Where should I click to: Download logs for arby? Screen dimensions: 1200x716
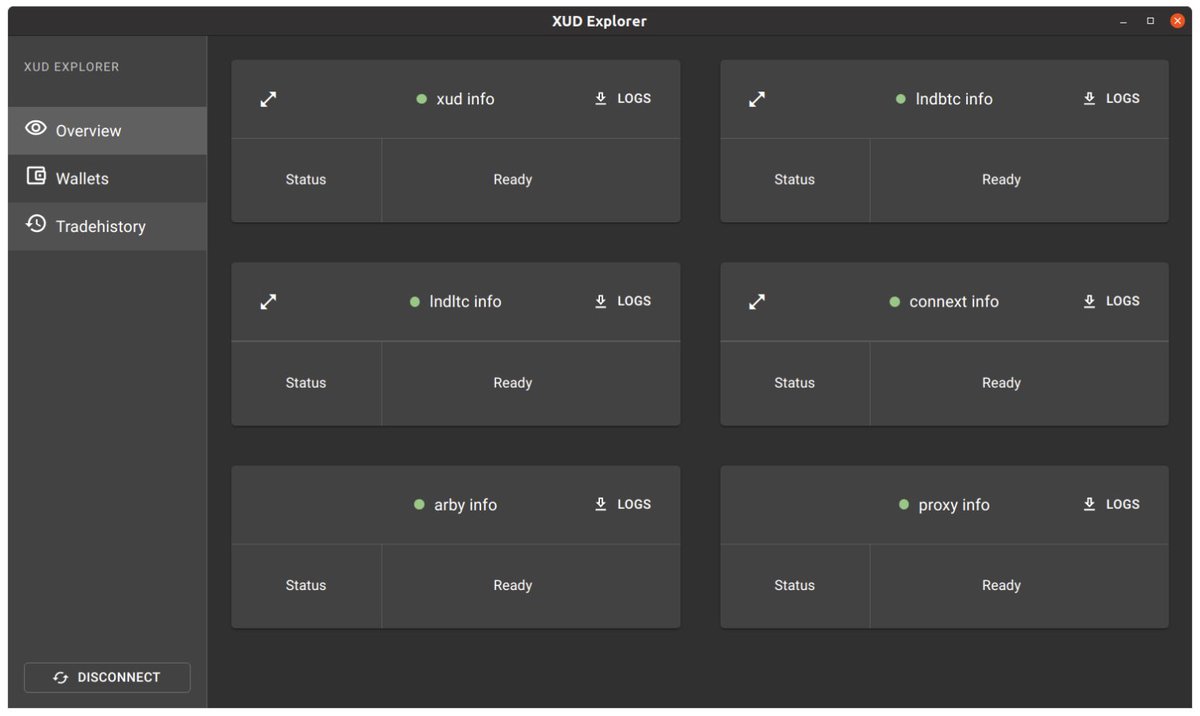622,504
